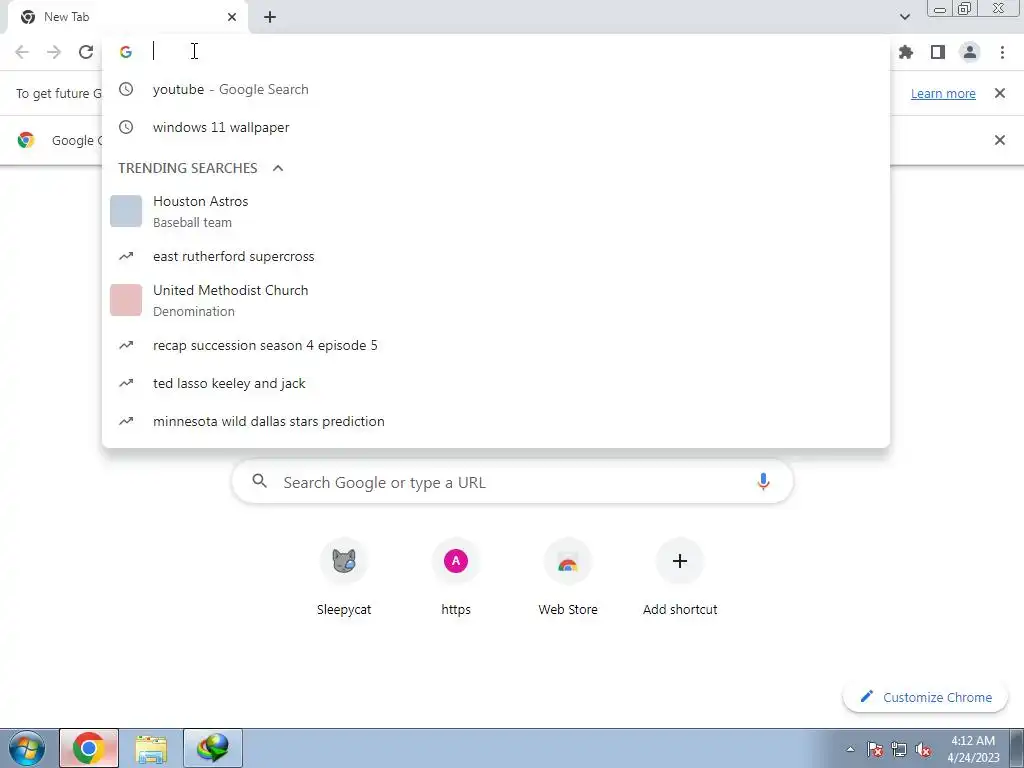Click the magnifier icon in the search box
The width and height of the screenshot is (1024, 768).
[260, 481]
